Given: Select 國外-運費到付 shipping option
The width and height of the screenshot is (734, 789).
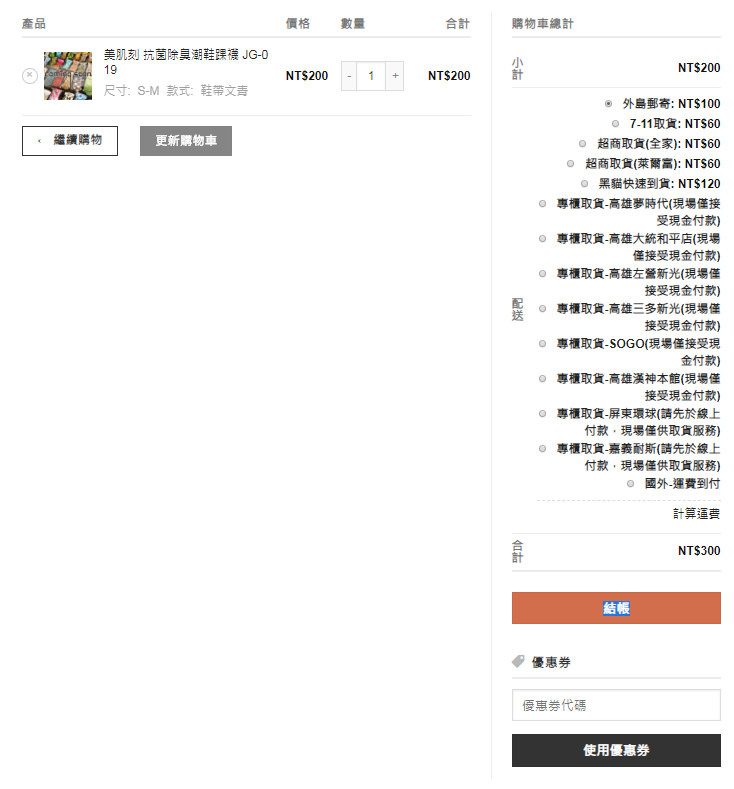Looking at the screenshot, I should [631, 484].
